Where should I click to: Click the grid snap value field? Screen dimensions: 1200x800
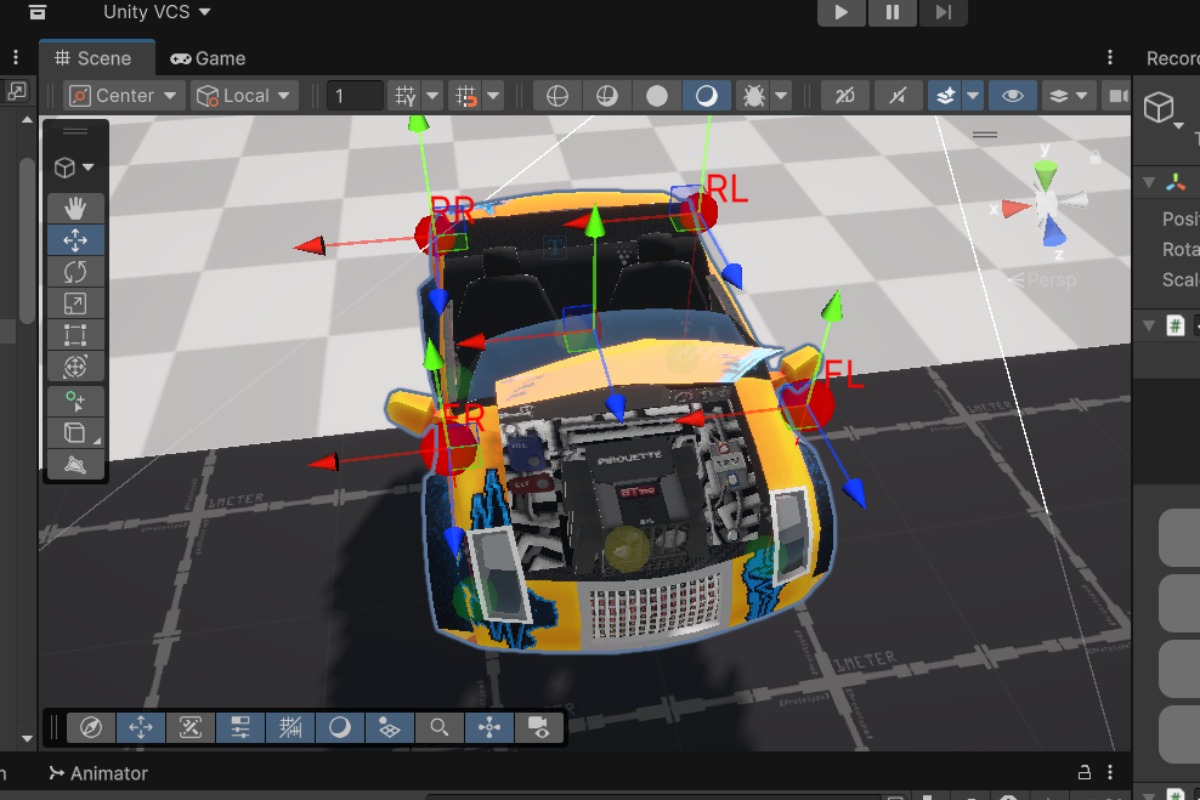click(x=355, y=96)
